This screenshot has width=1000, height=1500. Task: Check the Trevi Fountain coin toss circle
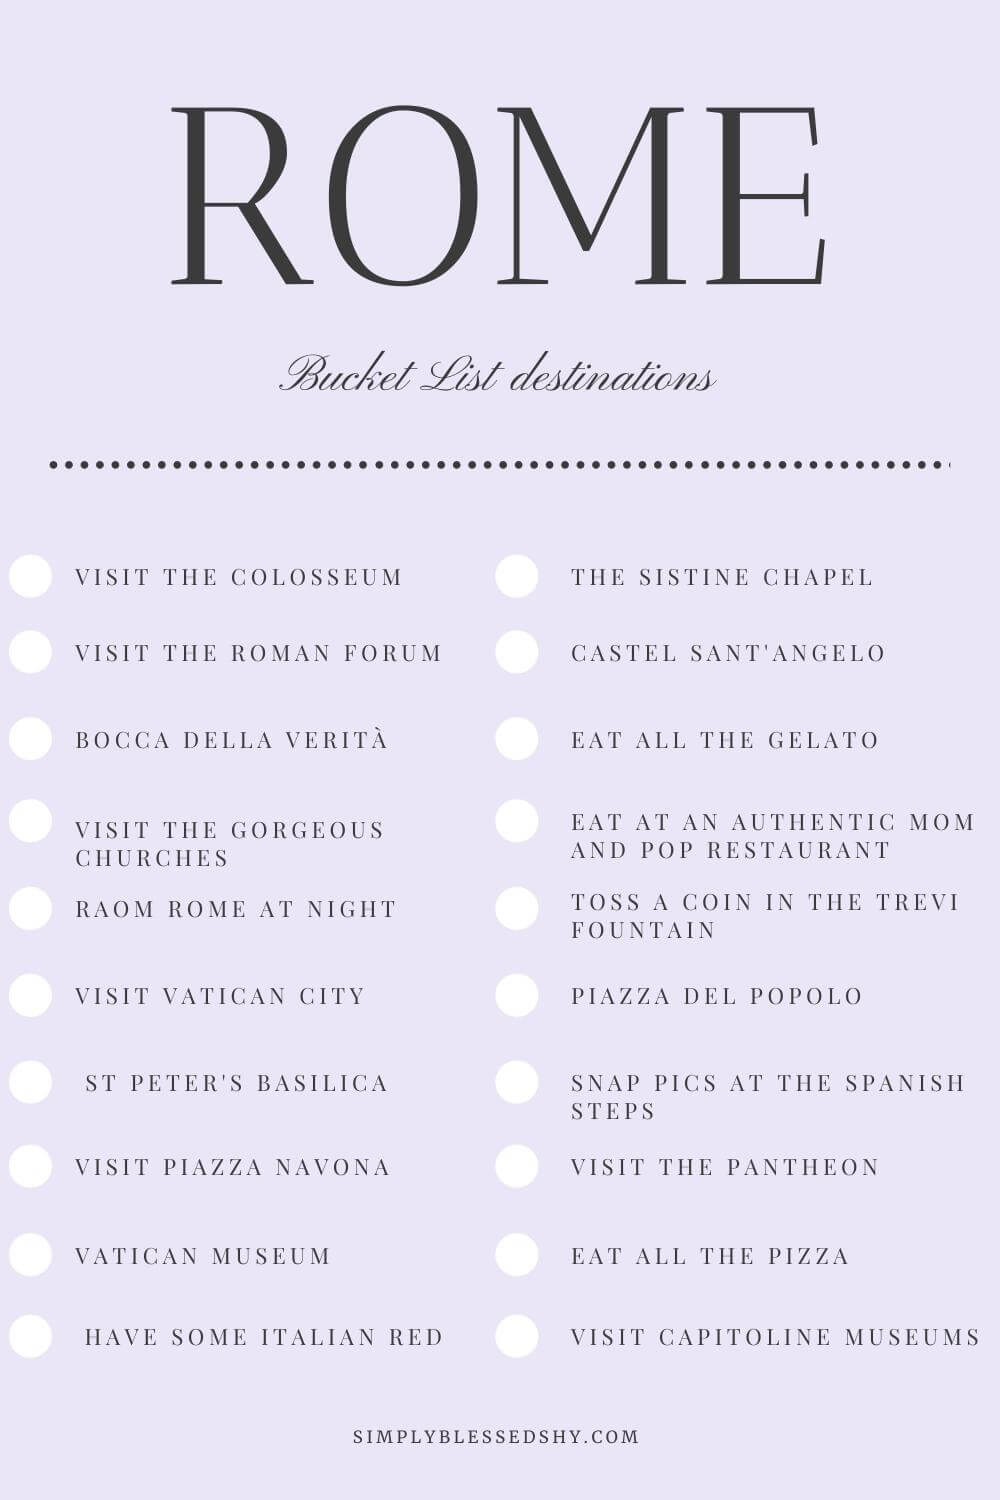tap(517, 908)
